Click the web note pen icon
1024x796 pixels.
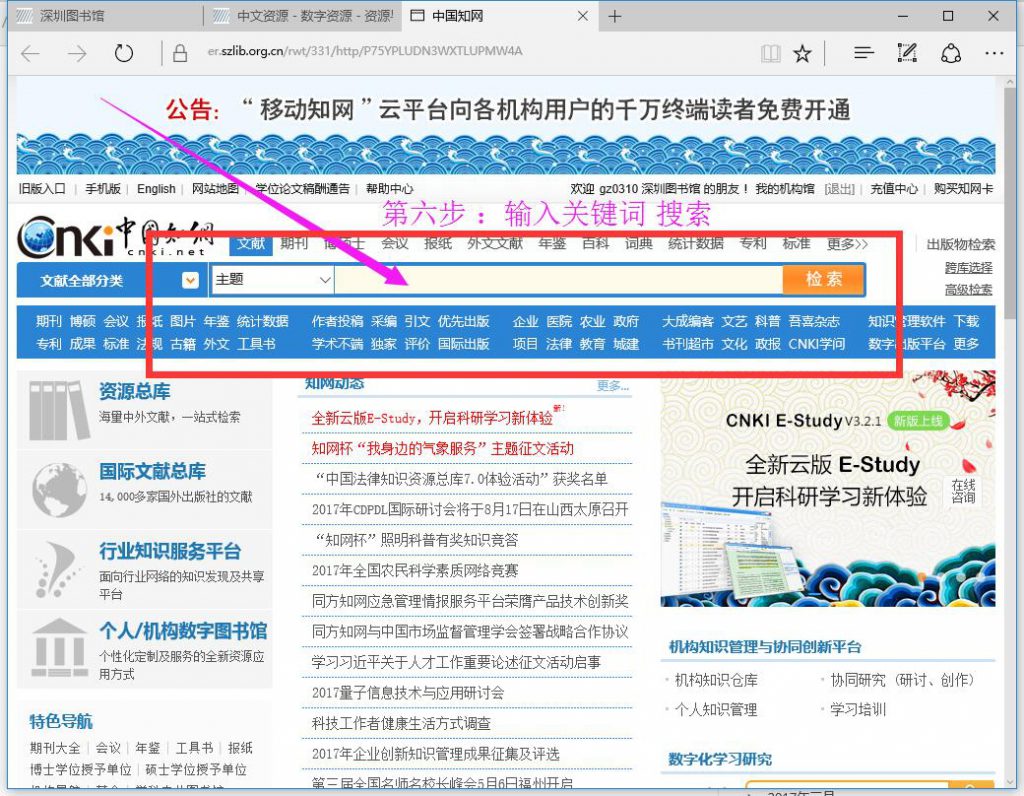click(x=908, y=53)
